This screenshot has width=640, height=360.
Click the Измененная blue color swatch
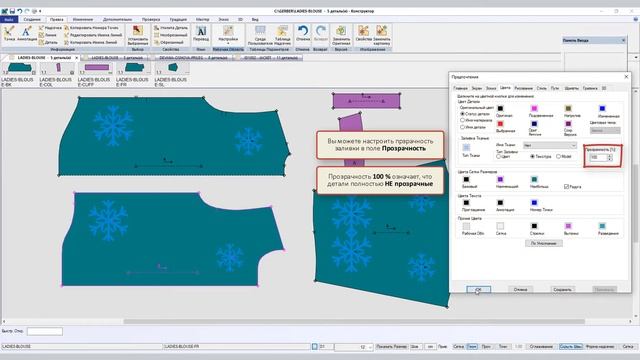pos(602,109)
